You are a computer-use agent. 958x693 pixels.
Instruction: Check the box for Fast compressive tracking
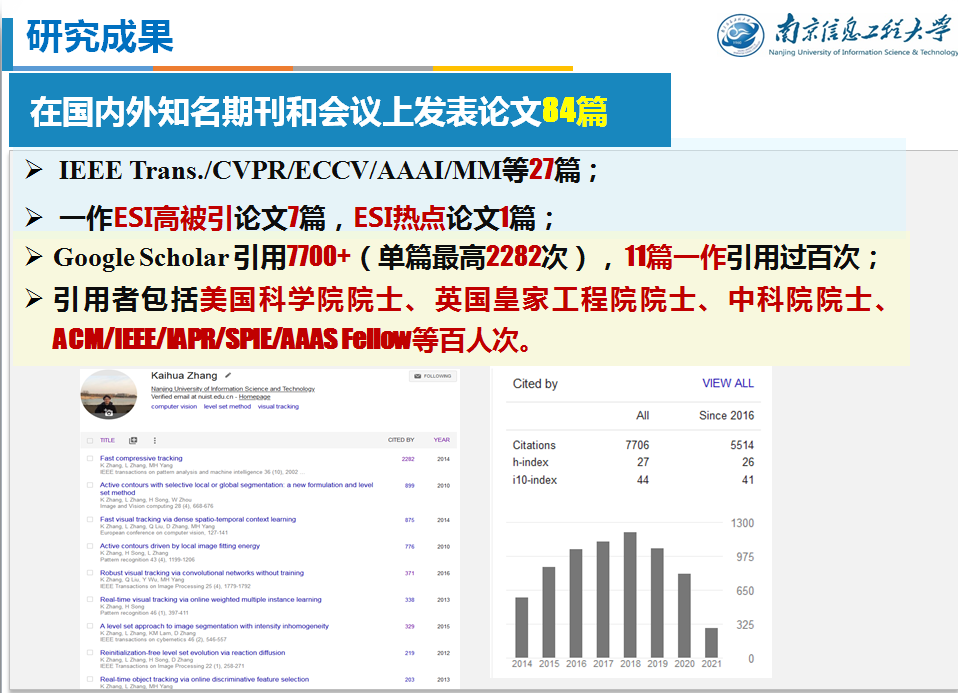pos(90,459)
